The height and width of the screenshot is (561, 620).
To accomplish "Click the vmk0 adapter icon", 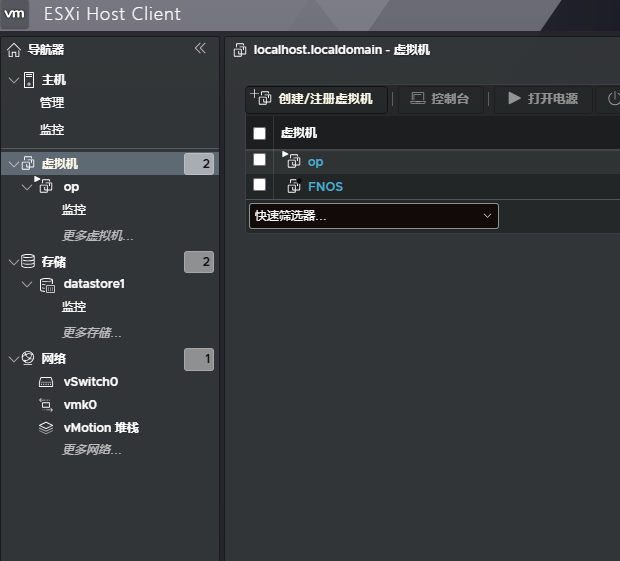I will [46, 405].
